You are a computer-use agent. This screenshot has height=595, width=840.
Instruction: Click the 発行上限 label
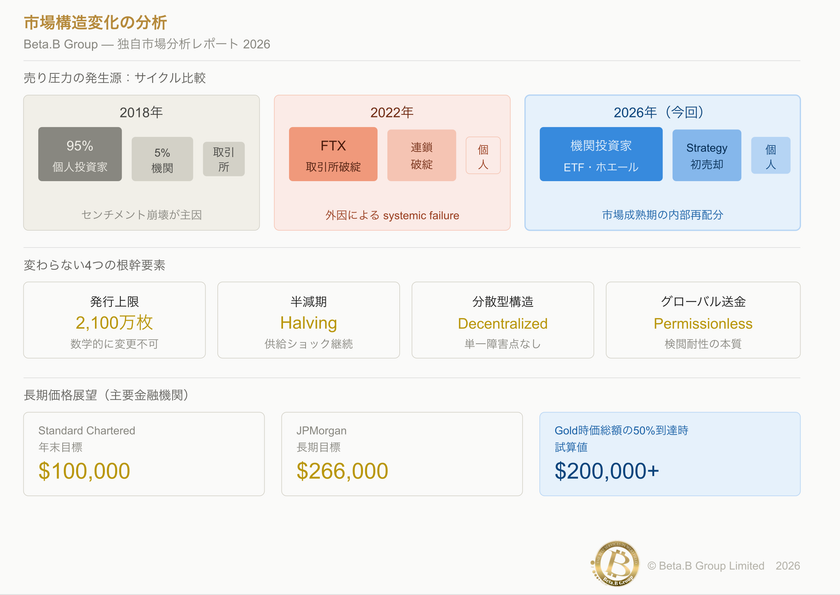coord(115,302)
